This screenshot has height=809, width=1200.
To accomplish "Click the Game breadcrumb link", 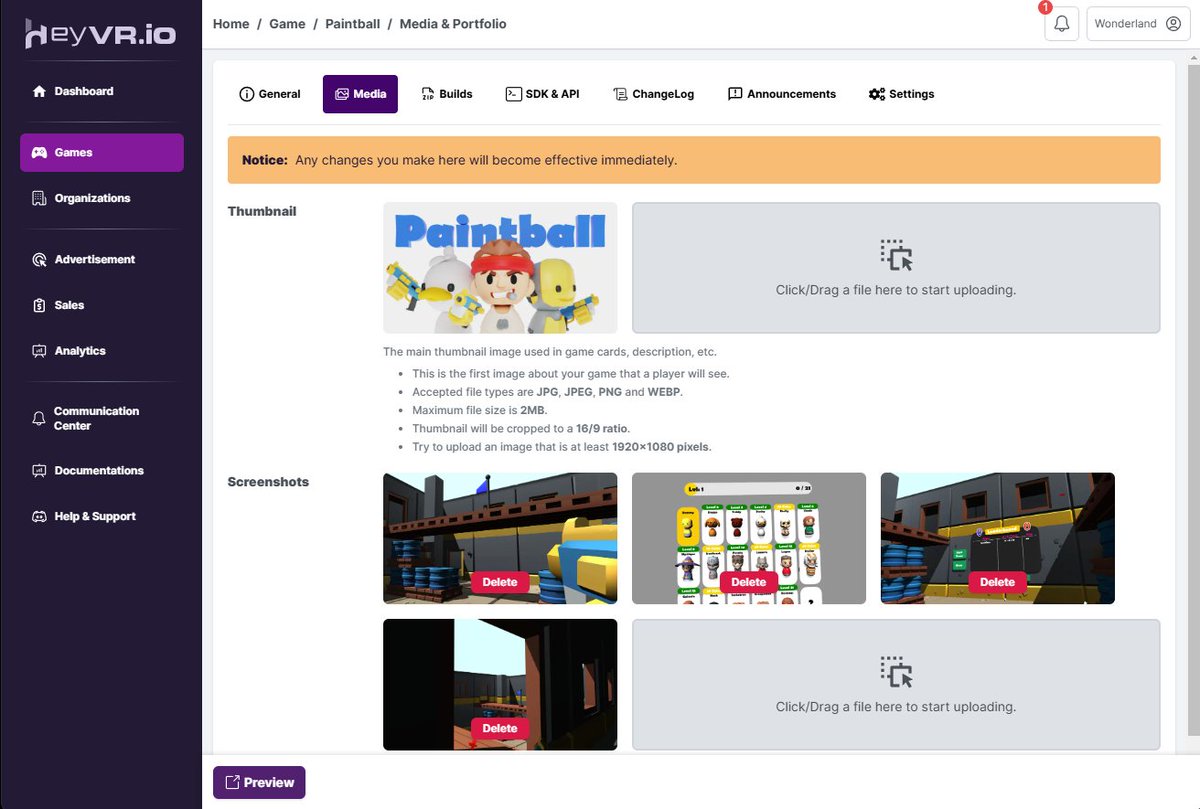I will [287, 23].
